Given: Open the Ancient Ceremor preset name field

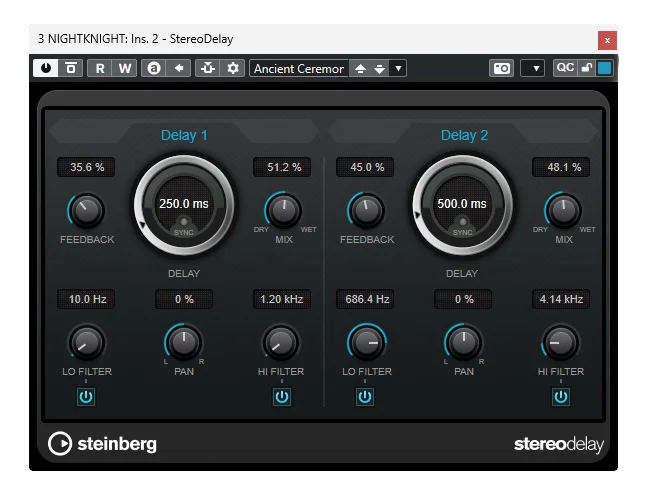Looking at the screenshot, I should pyautogui.click(x=299, y=68).
